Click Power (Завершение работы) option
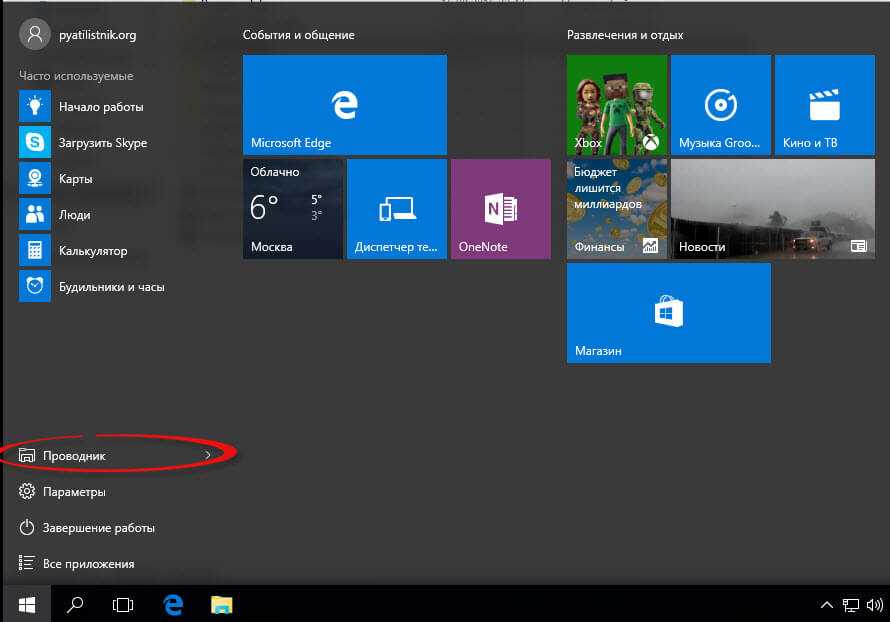 tap(98, 528)
